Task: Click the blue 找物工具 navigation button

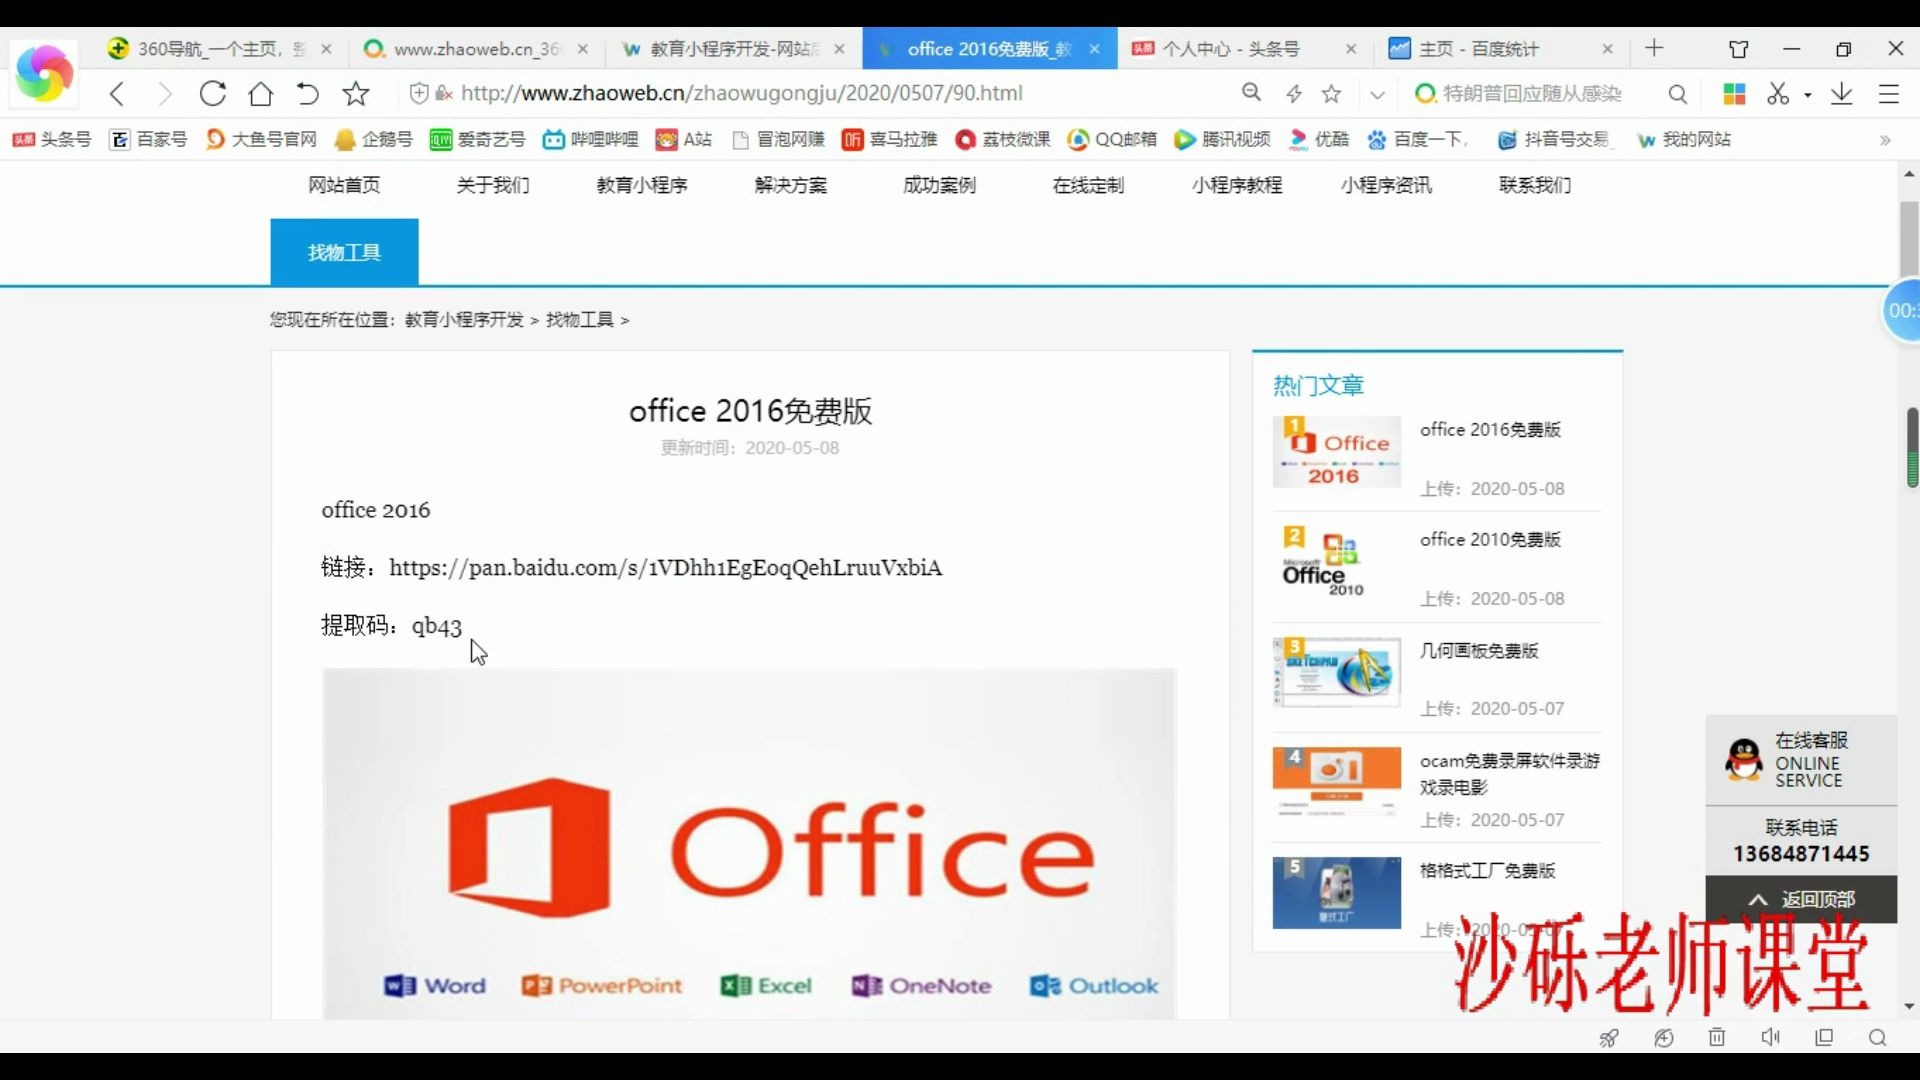Action: 344,252
